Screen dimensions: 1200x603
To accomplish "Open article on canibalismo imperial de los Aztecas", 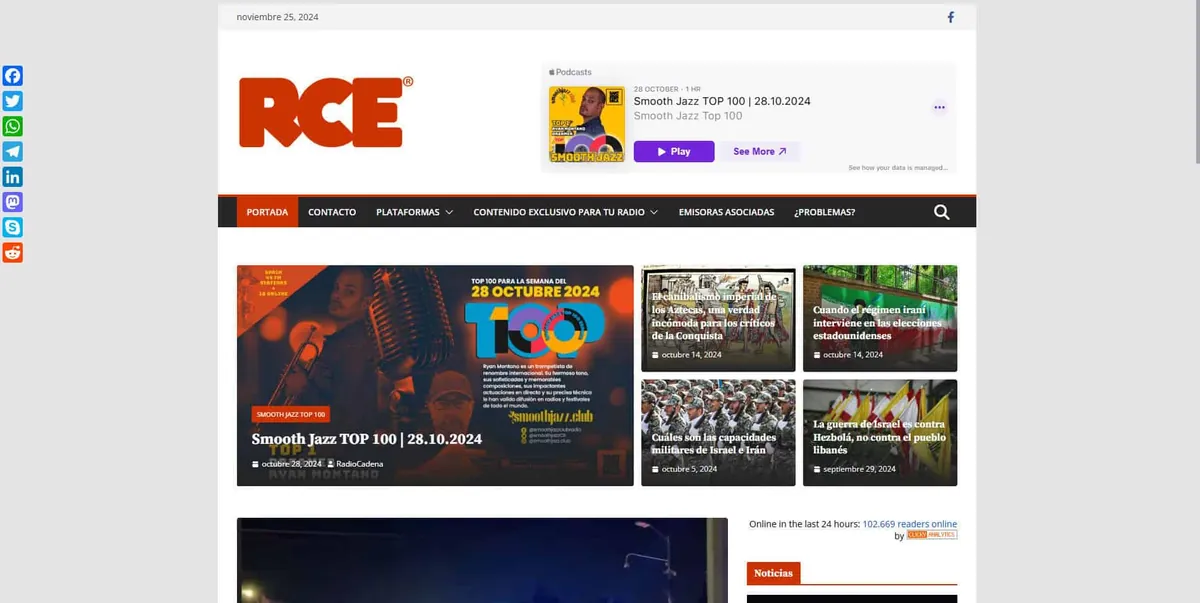I will click(x=714, y=316).
